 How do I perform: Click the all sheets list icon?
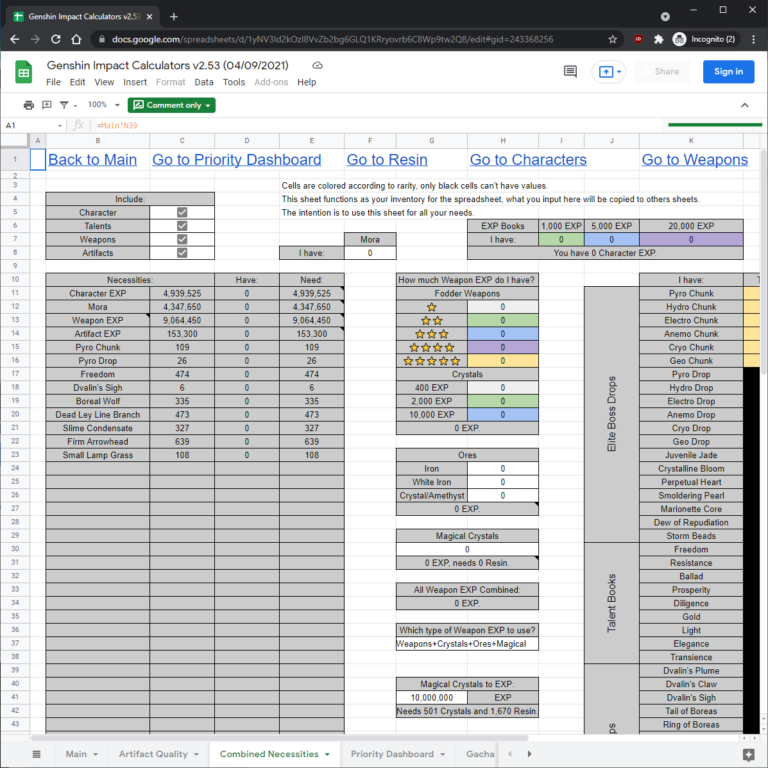pyautogui.click(x=36, y=754)
